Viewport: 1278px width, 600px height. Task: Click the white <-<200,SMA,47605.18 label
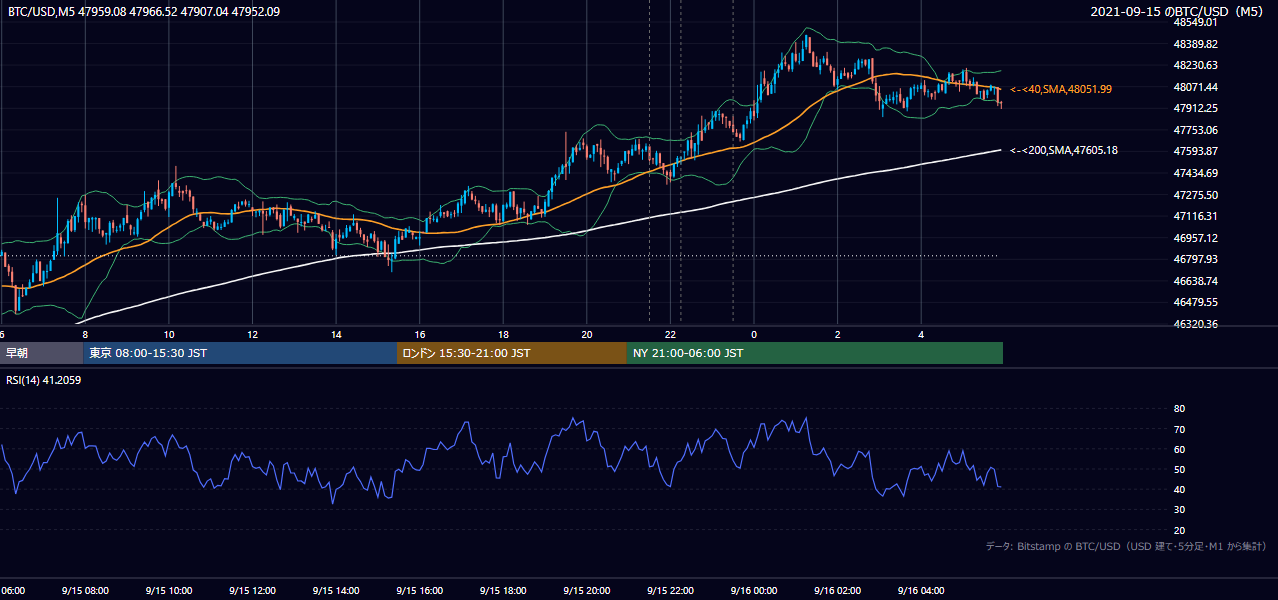[x=1064, y=150]
